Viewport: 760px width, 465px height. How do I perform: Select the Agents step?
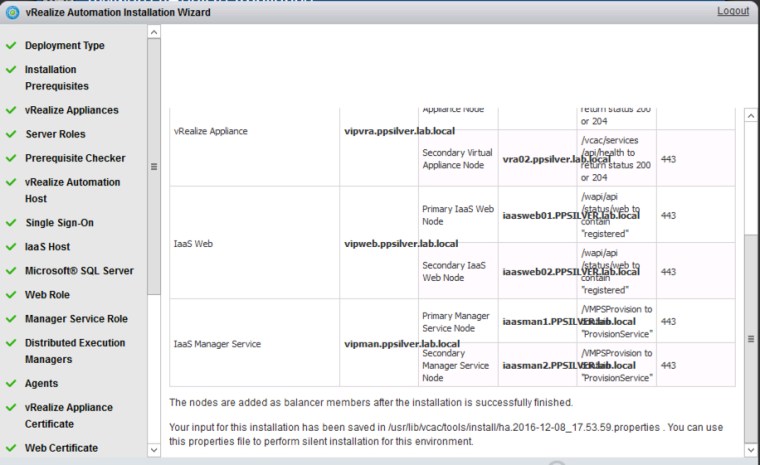click(x=42, y=384)
